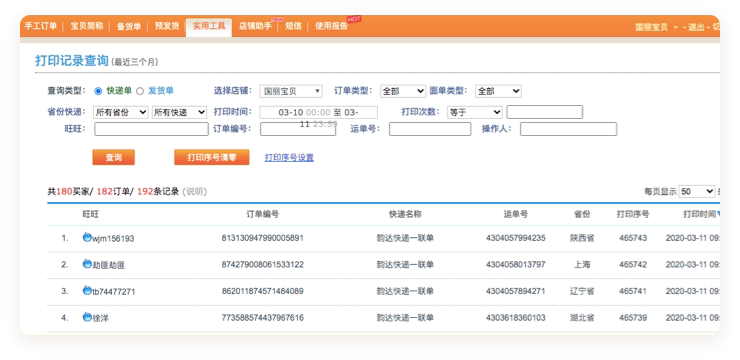Click buyer name tb74477271
Screen dimensions: 740x360
(x=114, y=292)
